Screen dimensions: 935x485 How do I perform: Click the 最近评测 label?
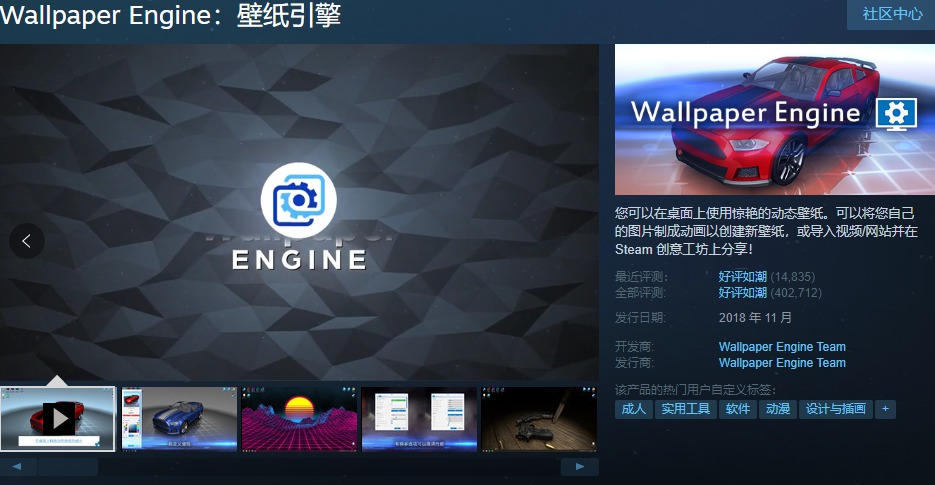[x=642, y=277]
